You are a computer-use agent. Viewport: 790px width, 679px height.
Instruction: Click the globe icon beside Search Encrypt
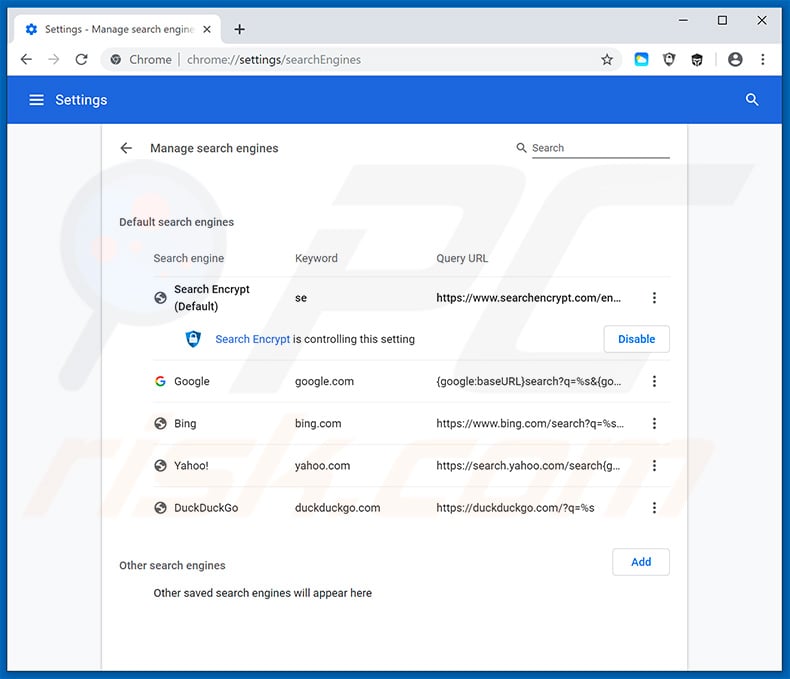click(x=160, y=298)
